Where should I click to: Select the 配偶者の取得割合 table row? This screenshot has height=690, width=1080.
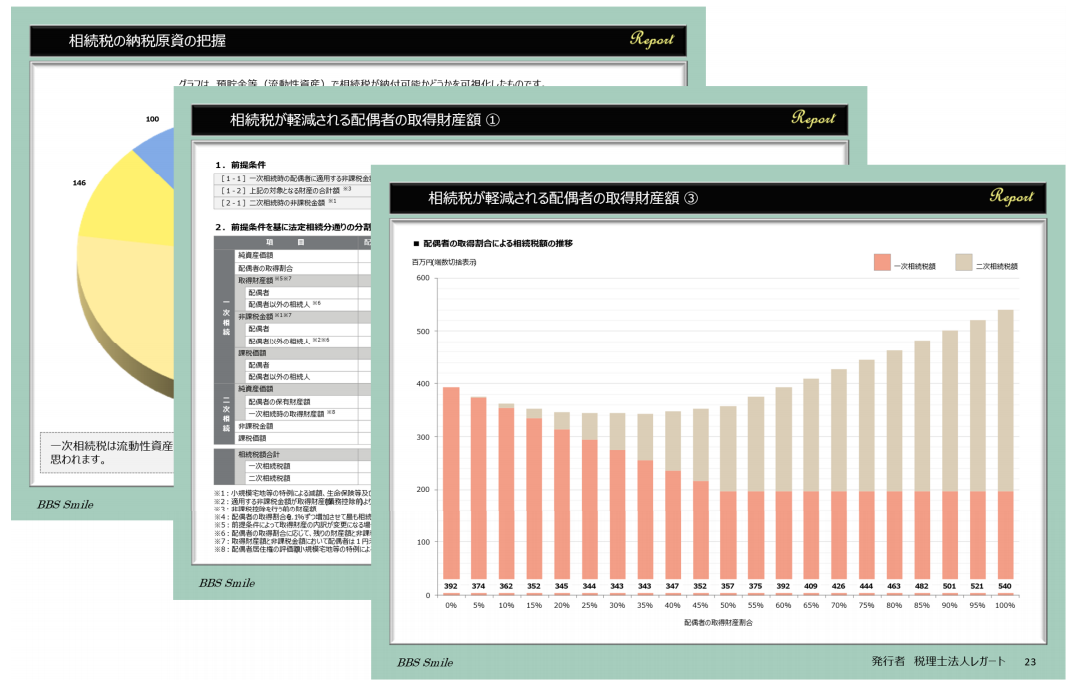pos(290,268)
